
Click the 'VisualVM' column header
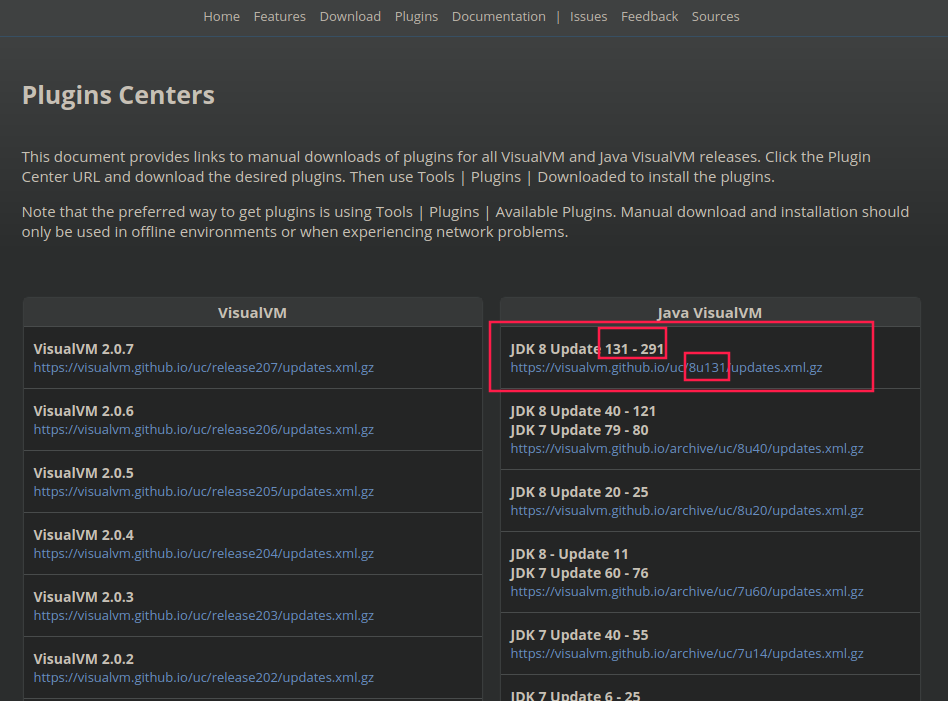[252, 313]
